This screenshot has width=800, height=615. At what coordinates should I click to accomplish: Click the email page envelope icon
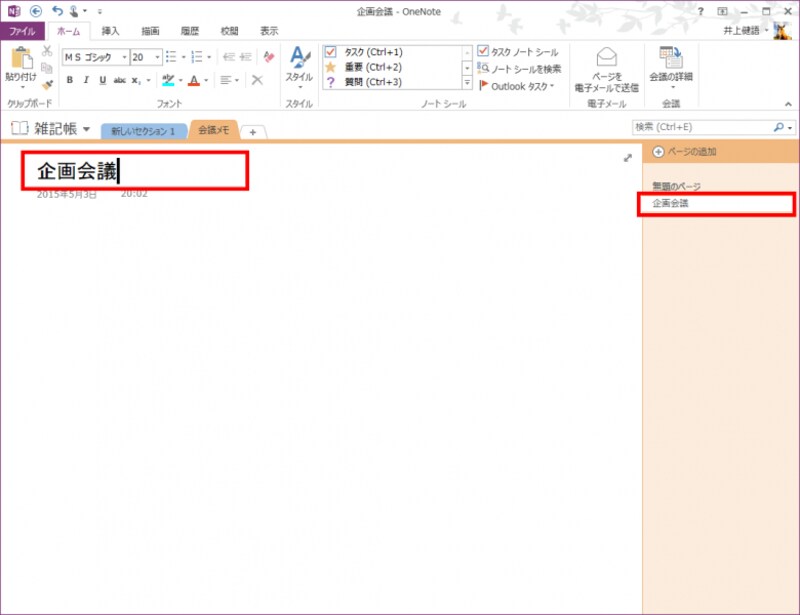tap(606, 58)
